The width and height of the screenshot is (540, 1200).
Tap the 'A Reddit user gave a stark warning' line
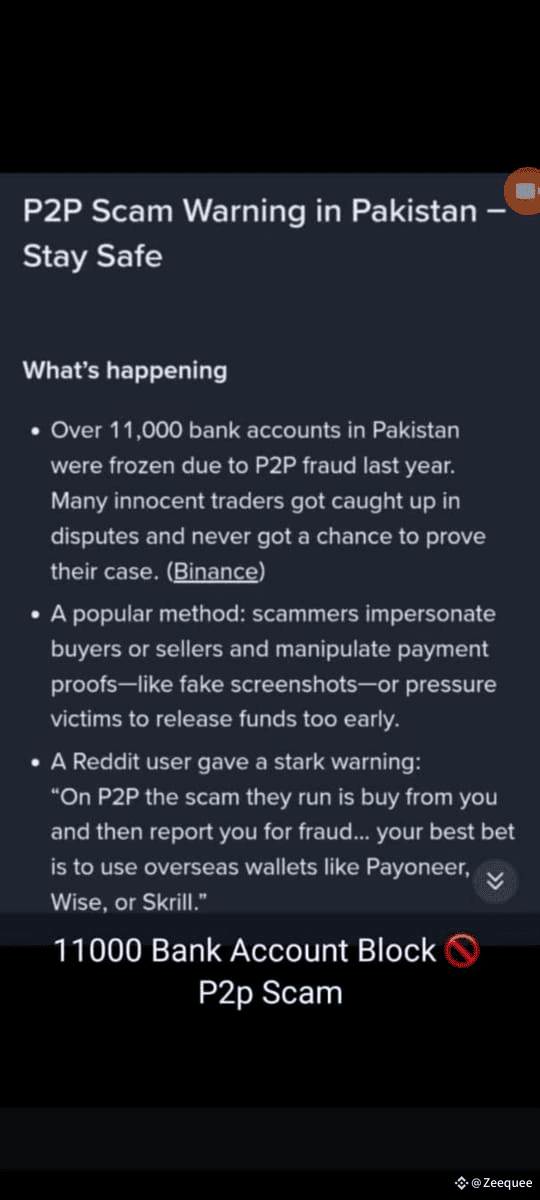(236, 762)
